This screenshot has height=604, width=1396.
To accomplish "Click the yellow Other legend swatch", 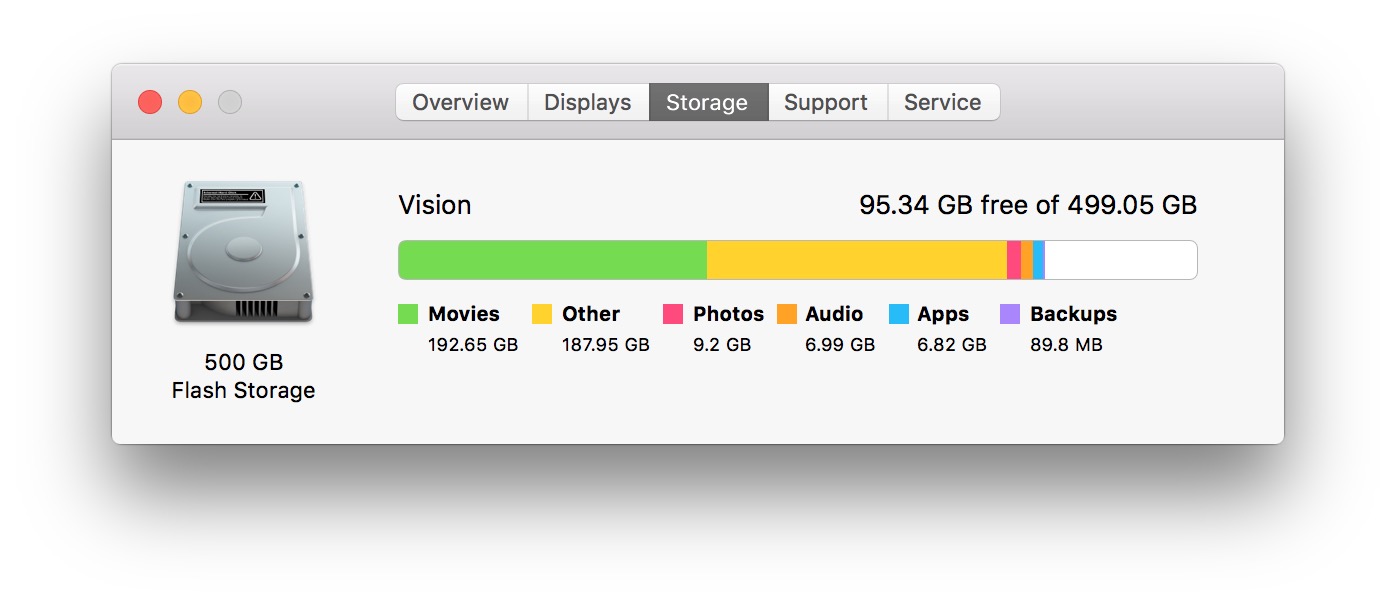I will coord(542,314).
